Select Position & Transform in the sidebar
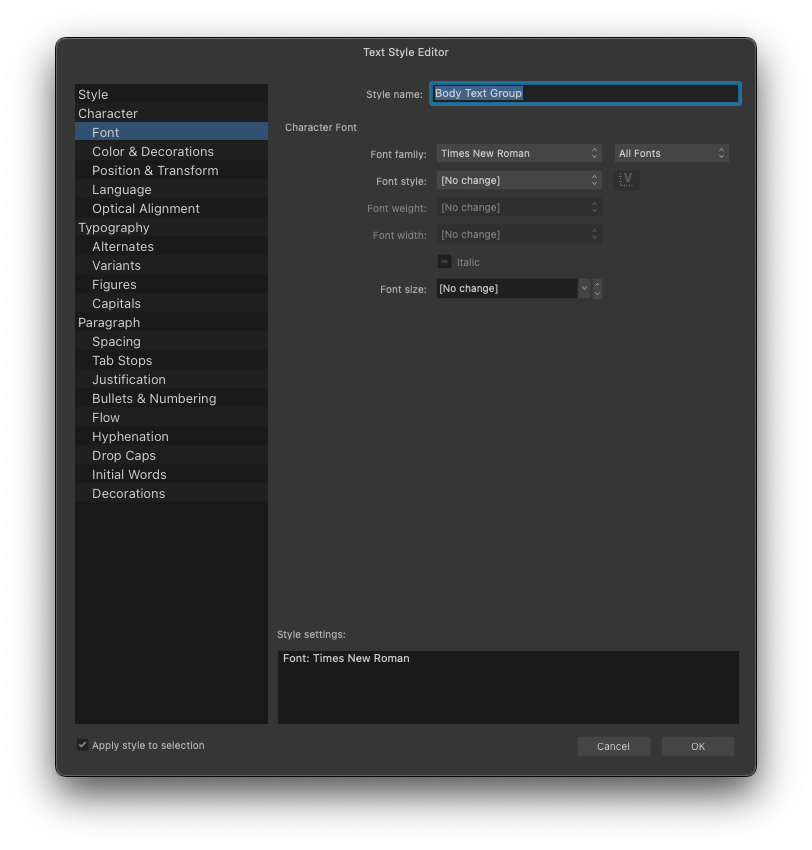812x850 pixels. point(170,170)
